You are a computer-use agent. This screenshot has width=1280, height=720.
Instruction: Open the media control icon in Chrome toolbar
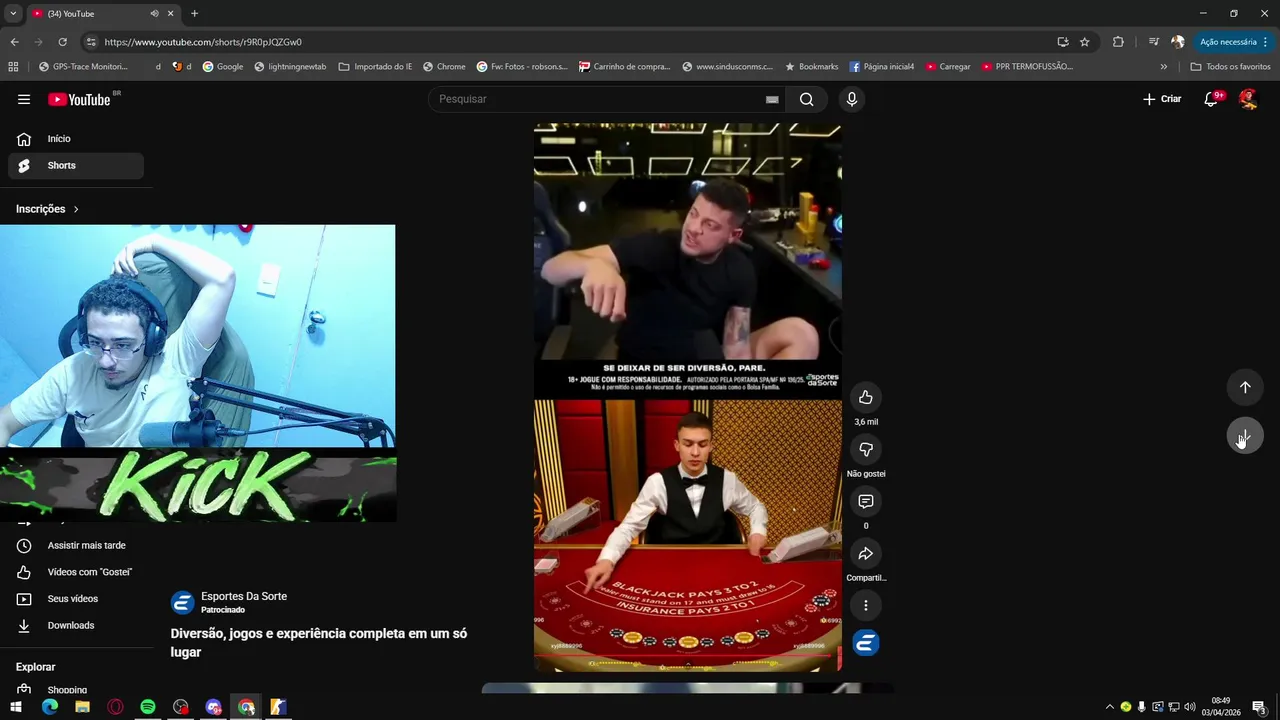pos(1153,42)
